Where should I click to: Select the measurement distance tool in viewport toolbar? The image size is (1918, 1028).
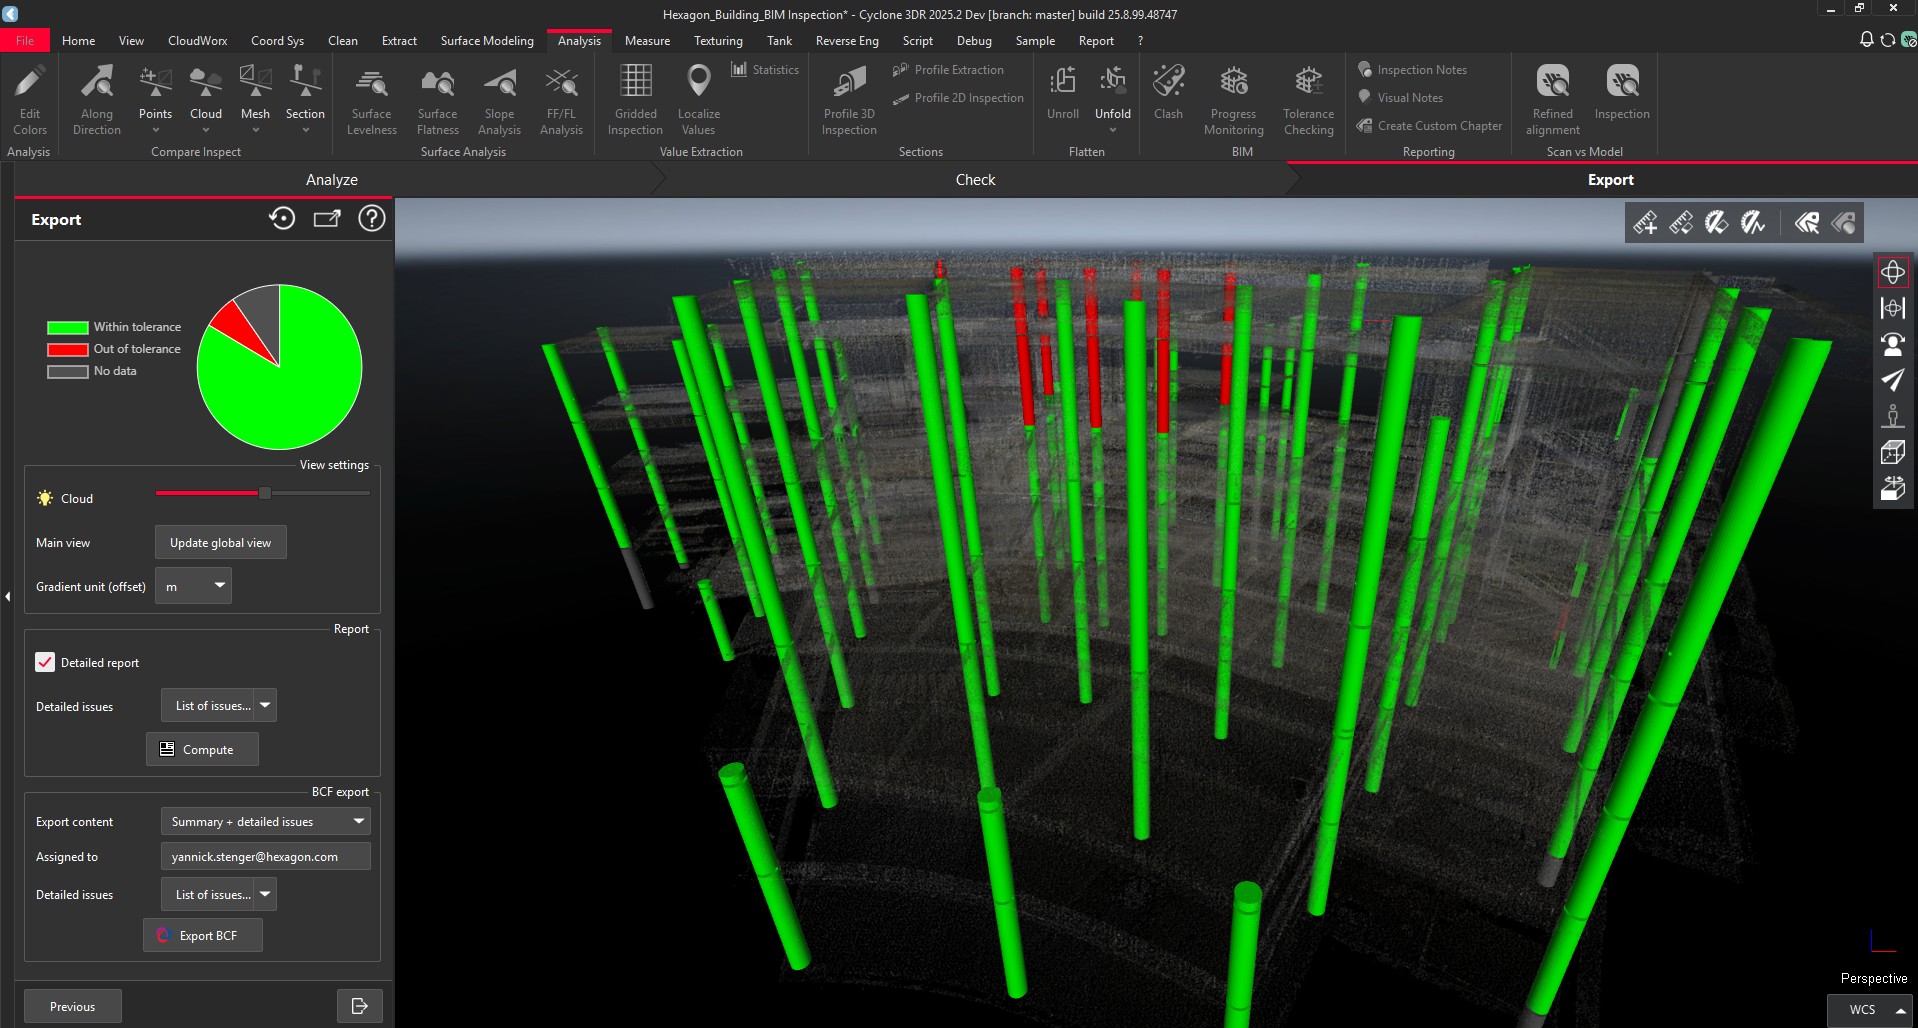tap(1645, 222)
